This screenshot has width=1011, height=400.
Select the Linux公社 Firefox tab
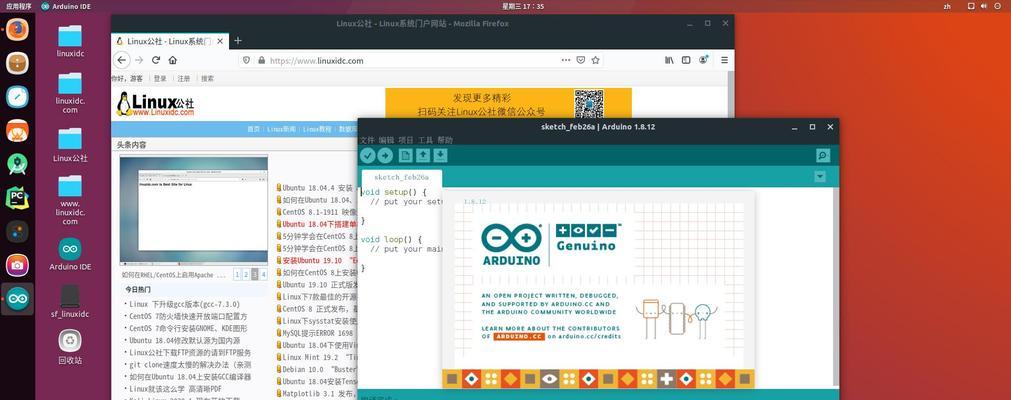click(x=170, y=41)
